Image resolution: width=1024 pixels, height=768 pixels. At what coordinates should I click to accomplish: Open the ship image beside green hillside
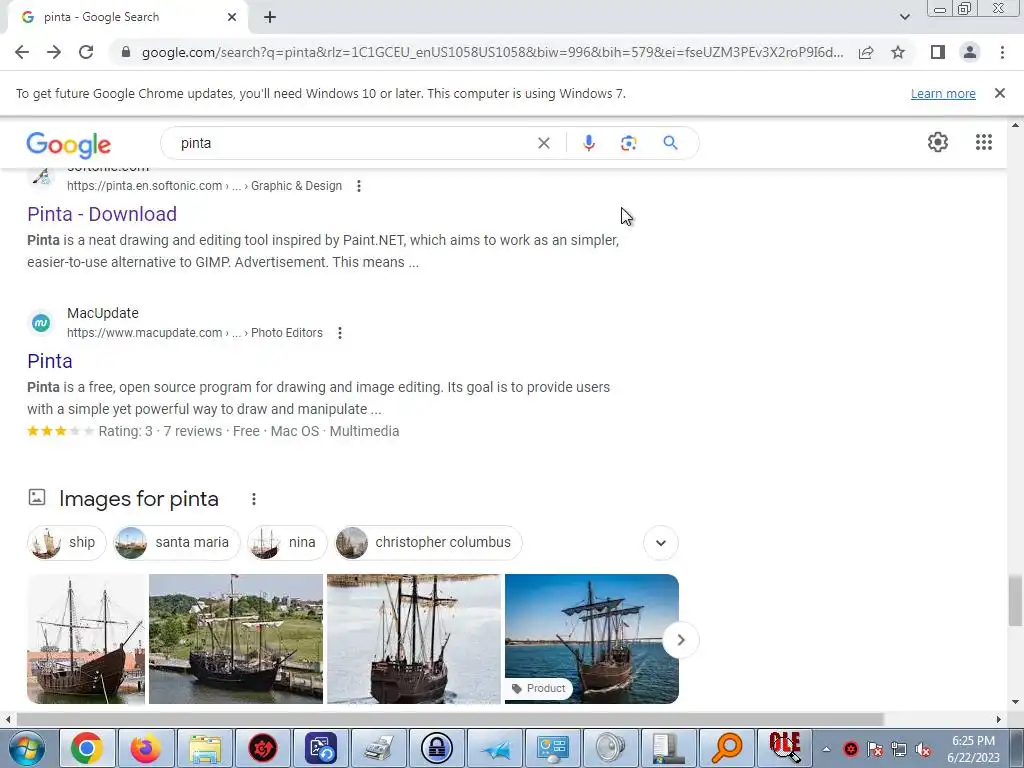click(x=236, y=639)
